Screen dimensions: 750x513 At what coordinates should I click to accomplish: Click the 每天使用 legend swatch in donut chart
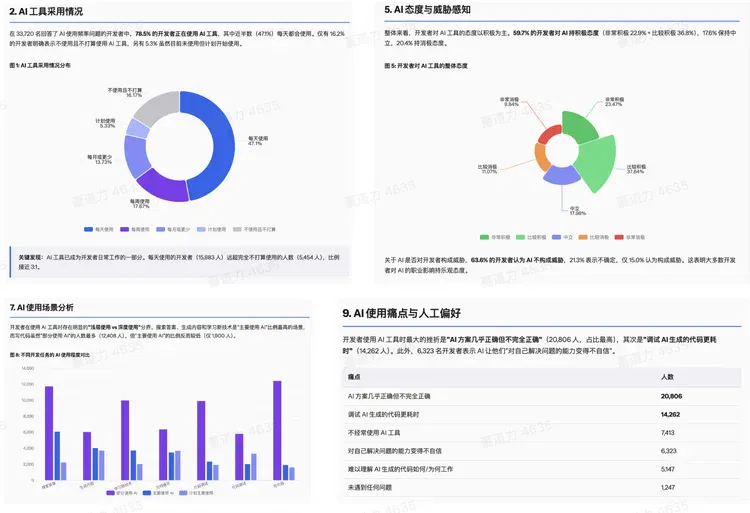click(88, 229)
